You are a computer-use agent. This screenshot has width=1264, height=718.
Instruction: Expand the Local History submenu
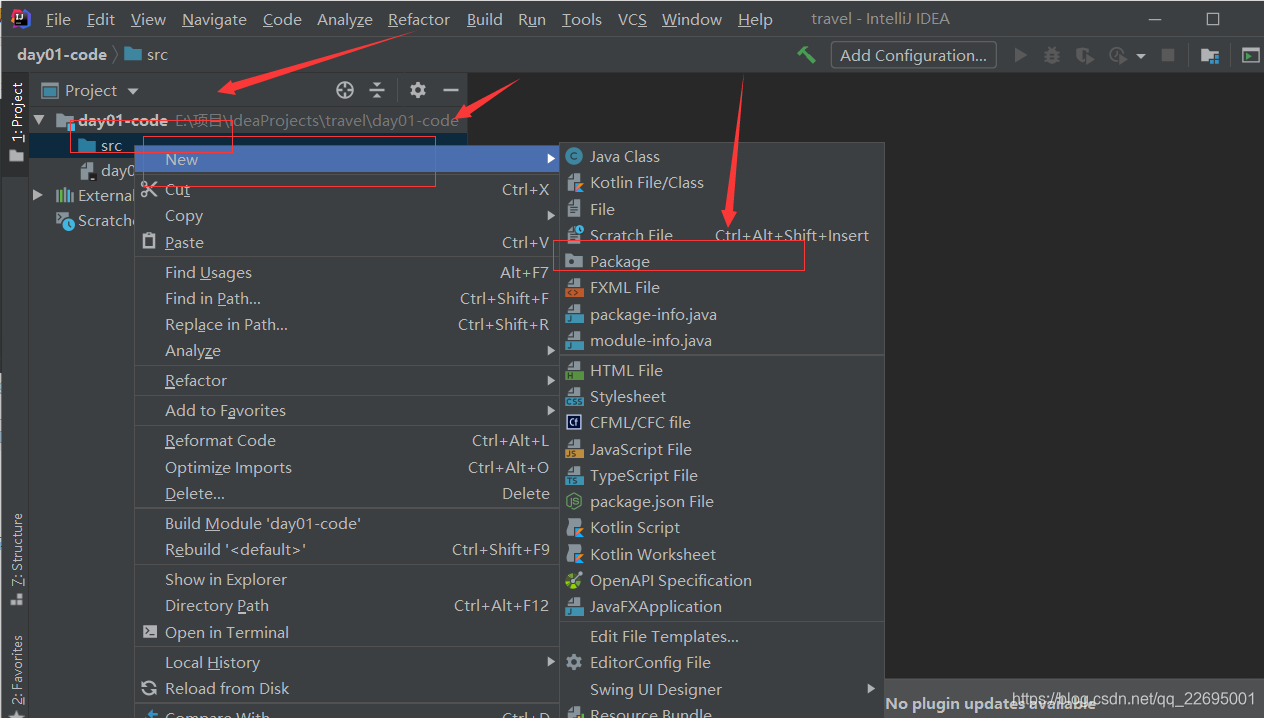coord(551,662)
